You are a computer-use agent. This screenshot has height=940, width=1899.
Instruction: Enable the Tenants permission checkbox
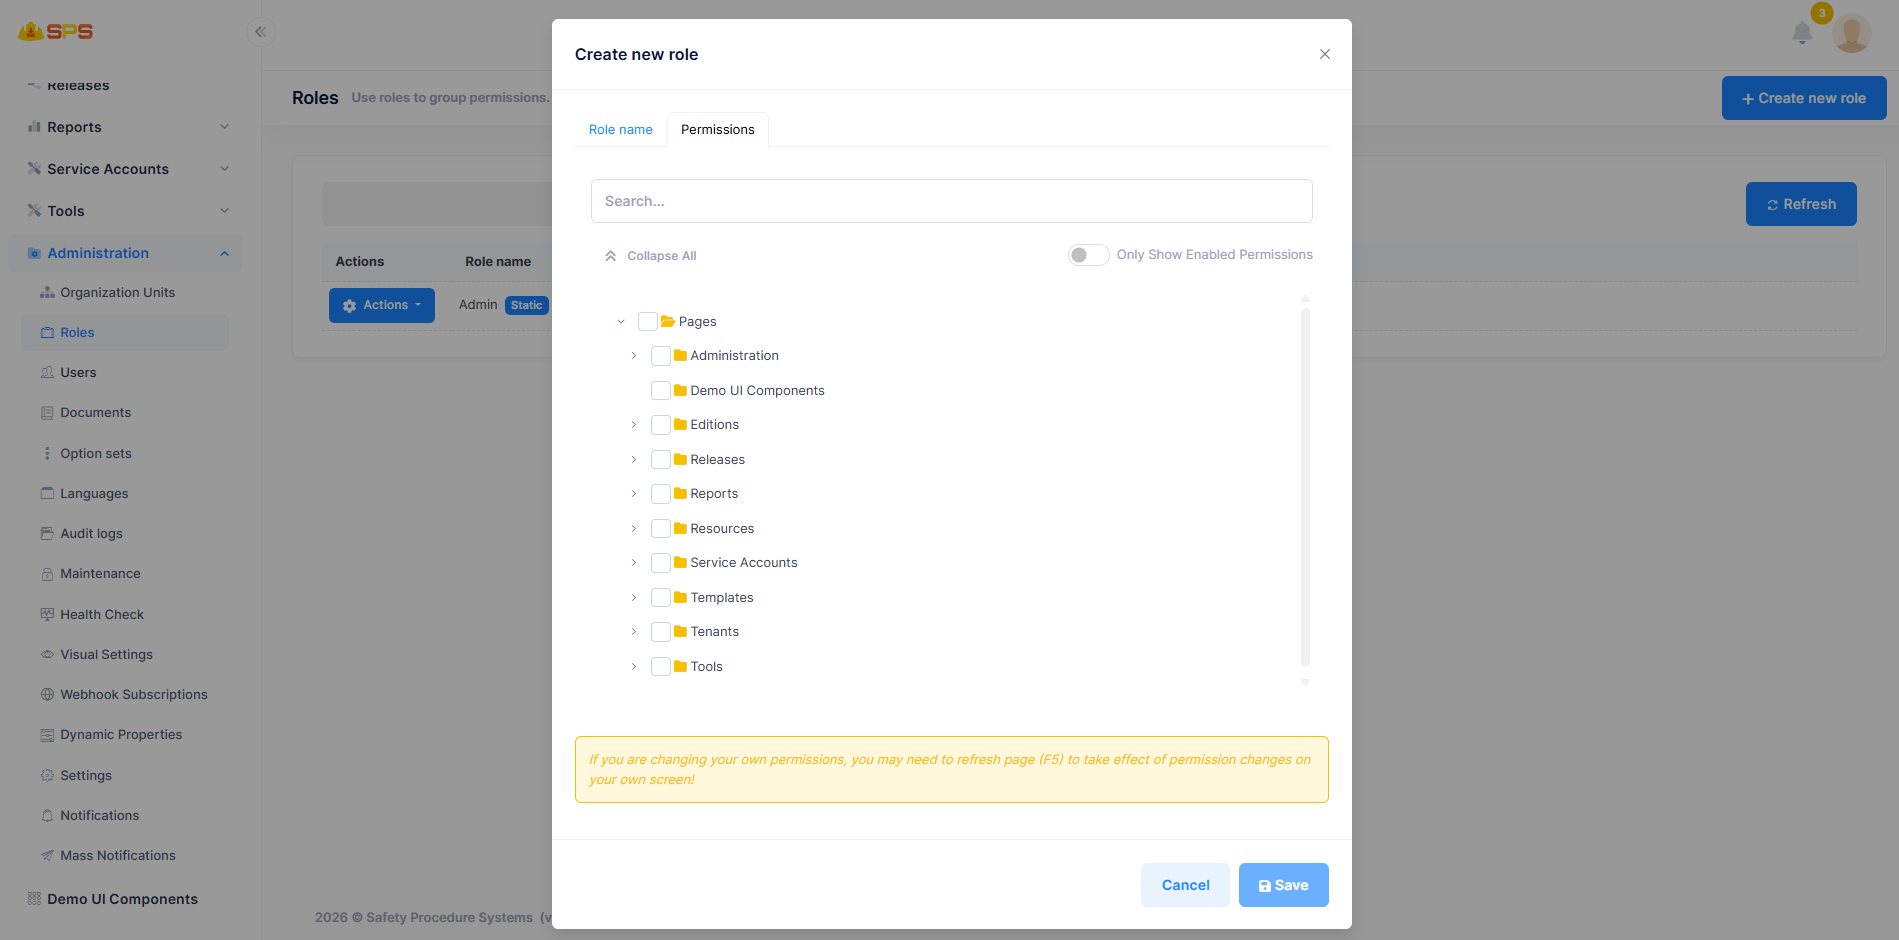pos(661,632)
